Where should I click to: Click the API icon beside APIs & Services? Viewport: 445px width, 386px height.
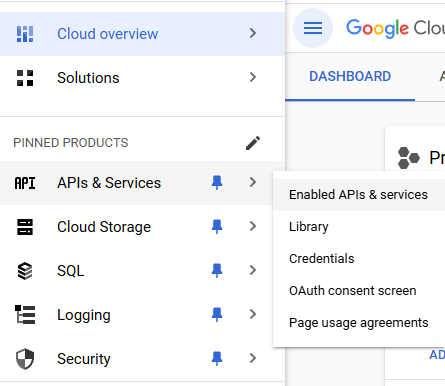(25, 183)
